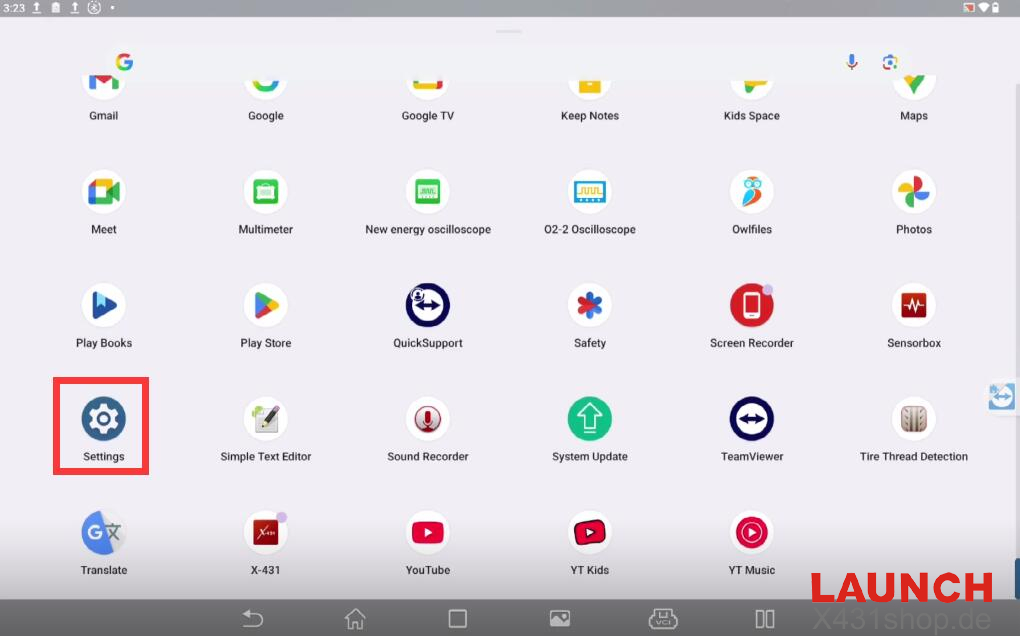Launch the O2-2 Oscilloscope app
Screen dimensions: 1020x636
click(x=589, y=192)
